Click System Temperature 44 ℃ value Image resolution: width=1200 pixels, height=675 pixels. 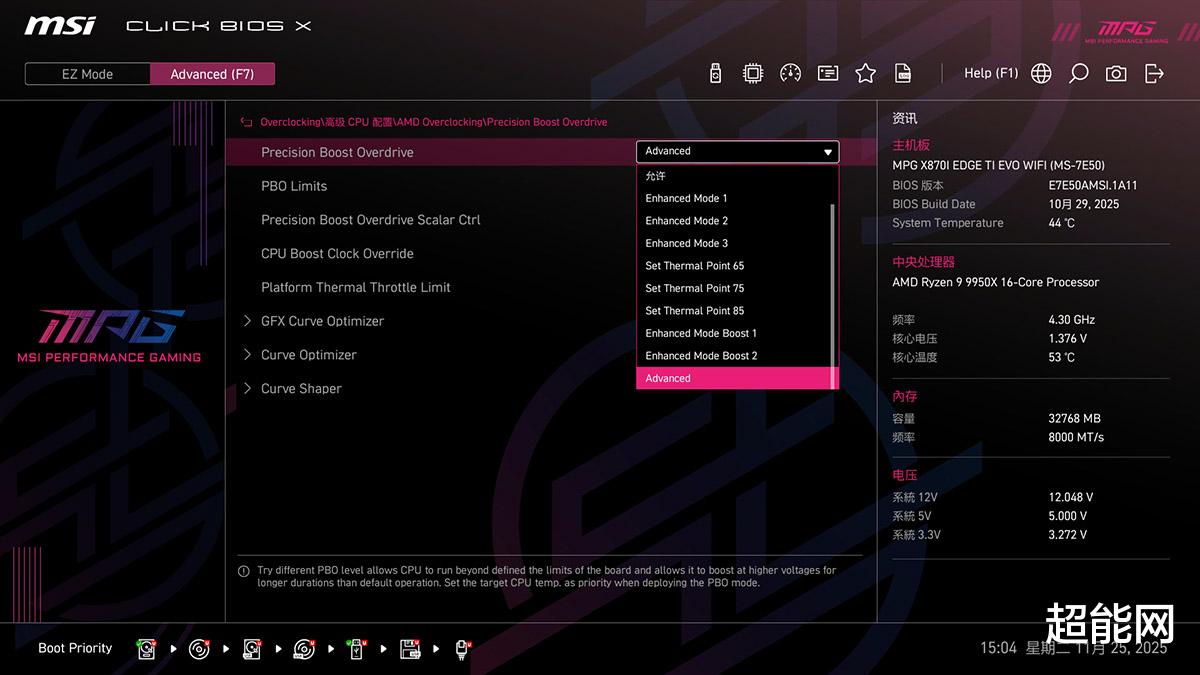pos(1062,223)
